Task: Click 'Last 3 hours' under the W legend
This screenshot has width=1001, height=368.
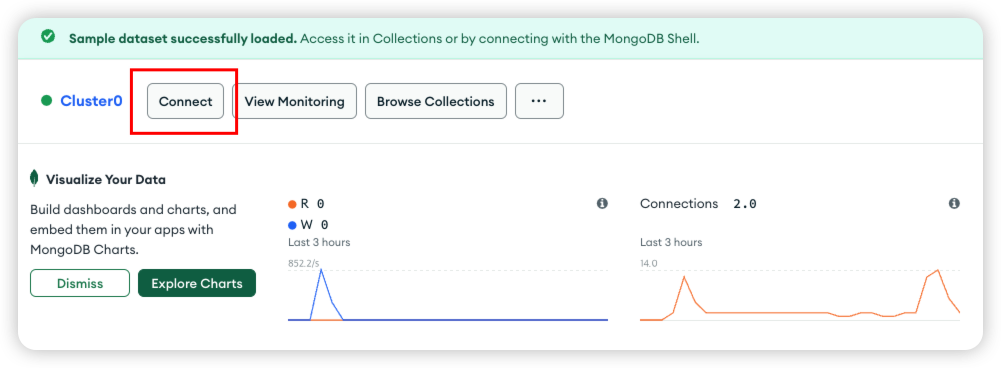Action: pos(319,242)
